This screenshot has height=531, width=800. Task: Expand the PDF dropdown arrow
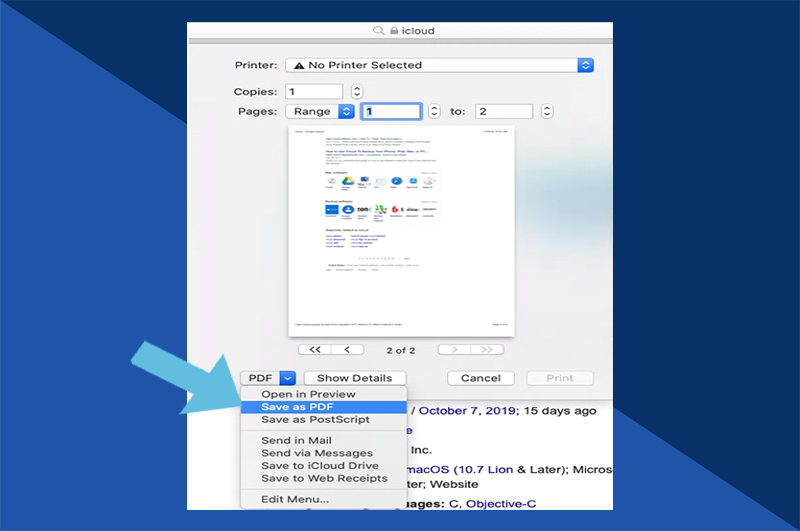287,379
